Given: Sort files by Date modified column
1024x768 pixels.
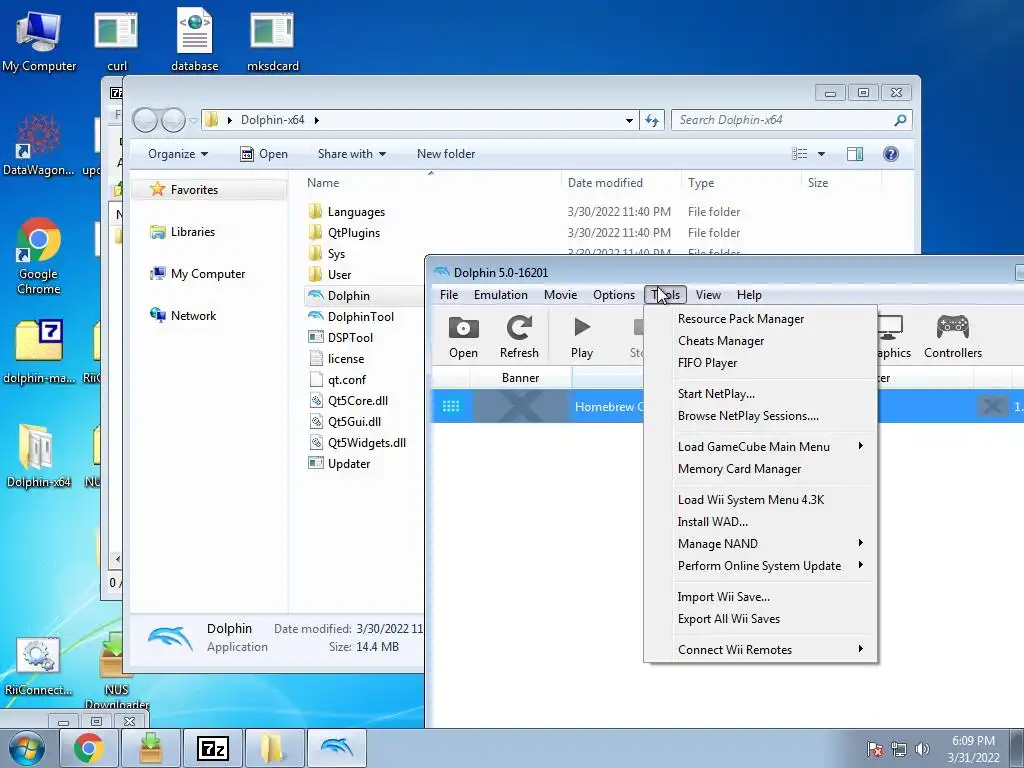Looking at the screenshot, I should pyautogui.click(x=620, y=183).
